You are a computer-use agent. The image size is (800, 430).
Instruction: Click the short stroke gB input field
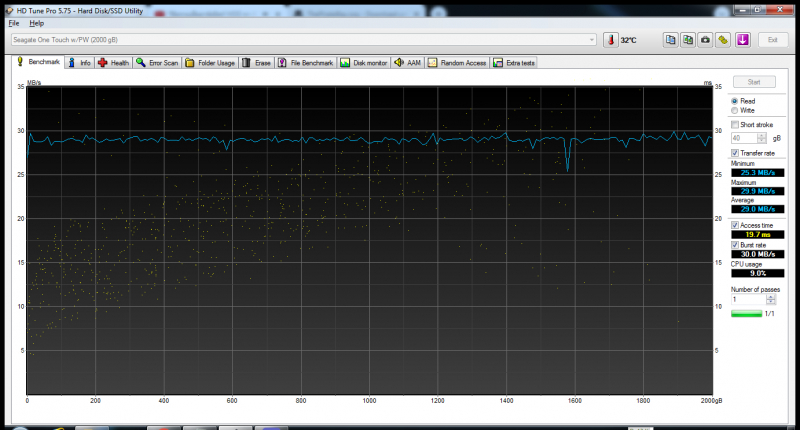click(744, 138)
